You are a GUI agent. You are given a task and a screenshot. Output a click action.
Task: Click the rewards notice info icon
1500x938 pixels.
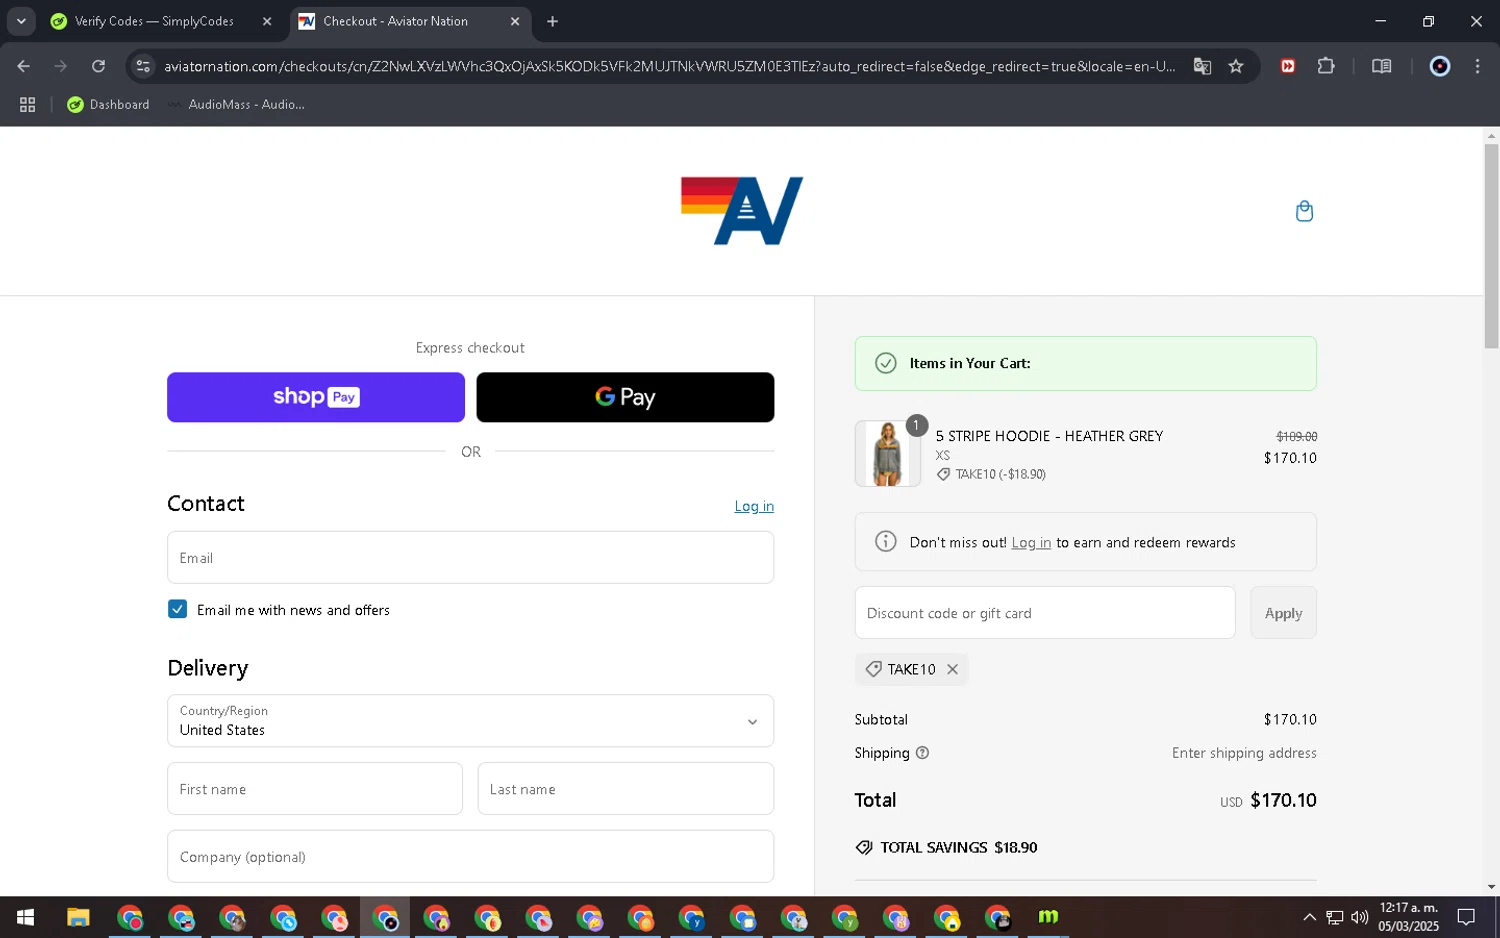(x=885, y=541)
